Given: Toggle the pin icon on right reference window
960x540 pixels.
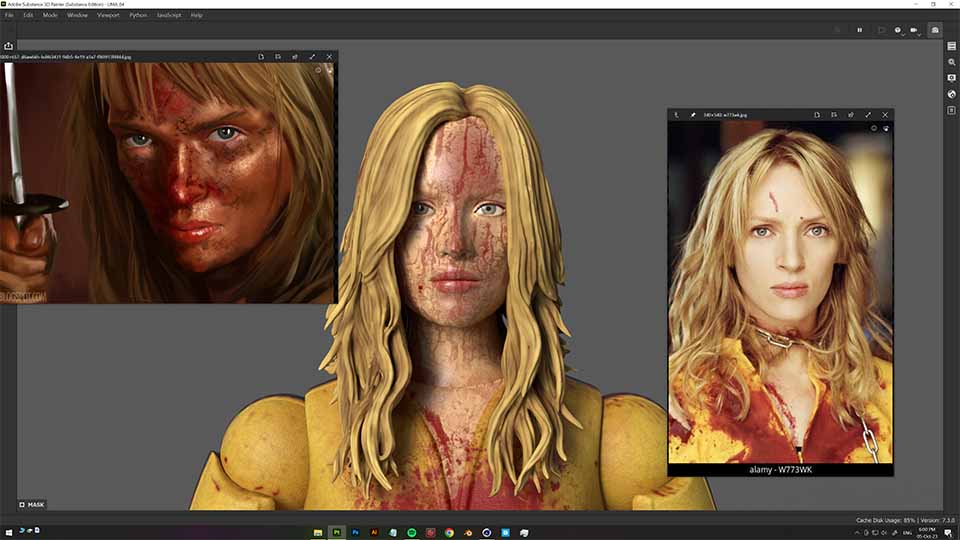Looking at the screenshot, I should 693,115.
